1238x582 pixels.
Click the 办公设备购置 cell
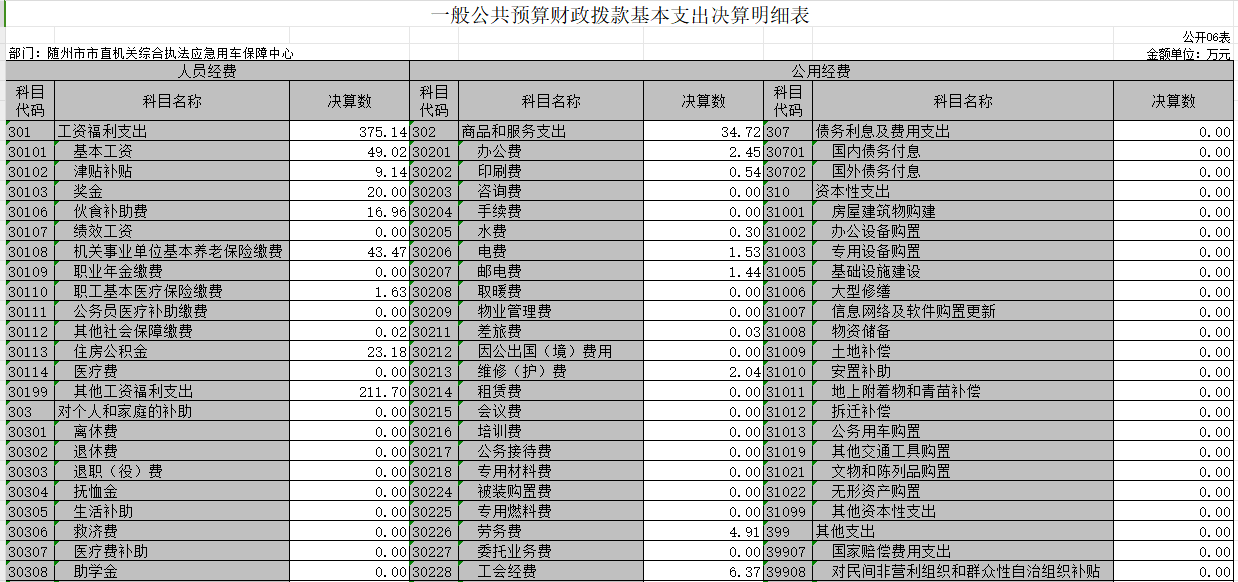(x=963, y=231)
